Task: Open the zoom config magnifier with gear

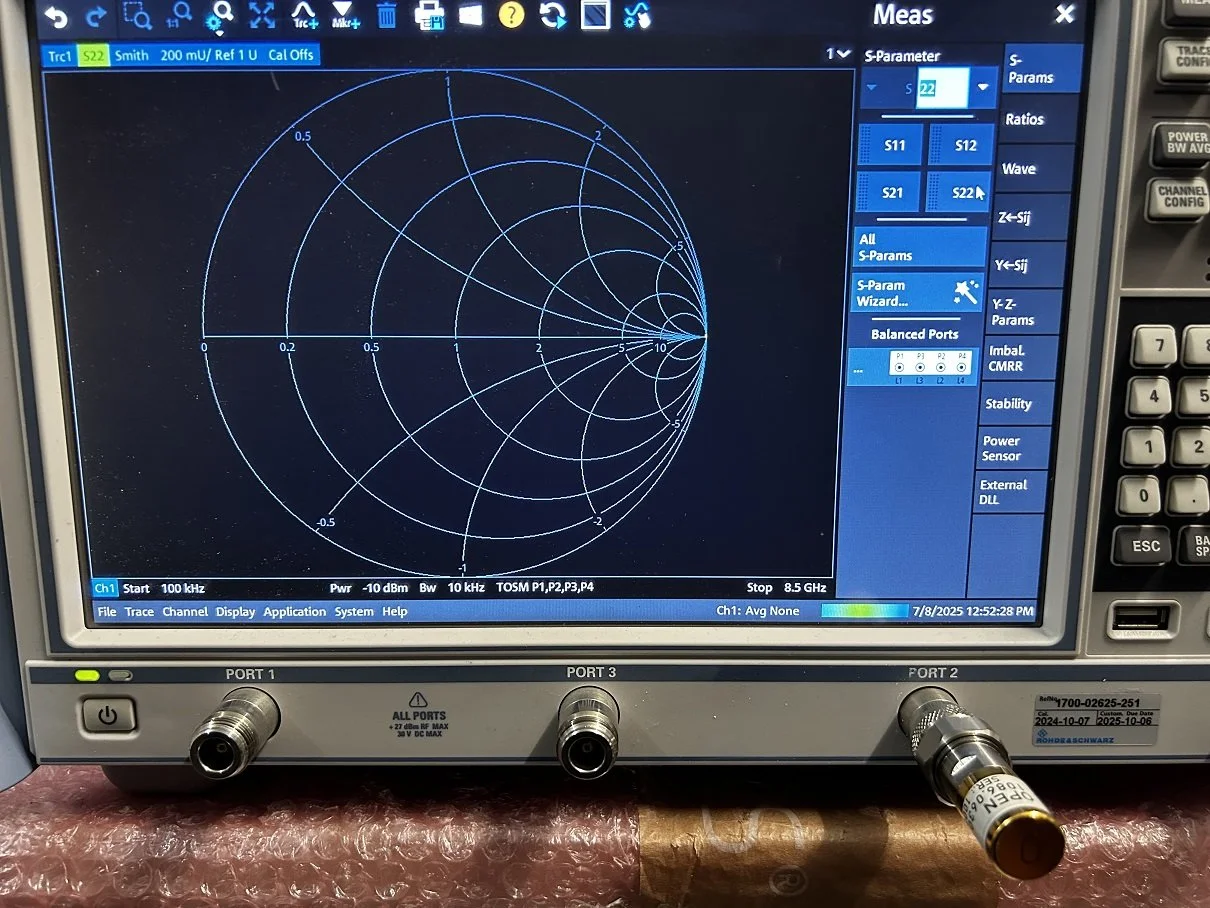Action: 220,15
